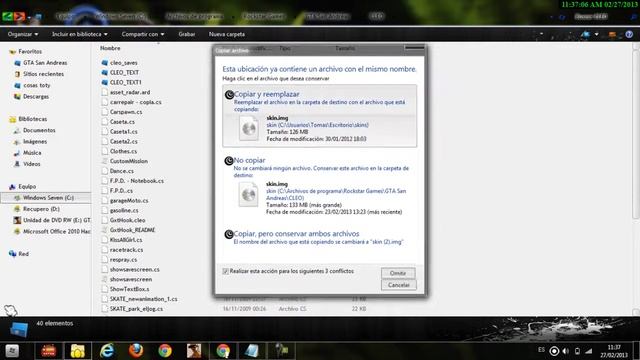The height and width of the screenshot is (360, 640).
Task: Click the green Back navigation arrow
Action: click(x=7, y=16)
